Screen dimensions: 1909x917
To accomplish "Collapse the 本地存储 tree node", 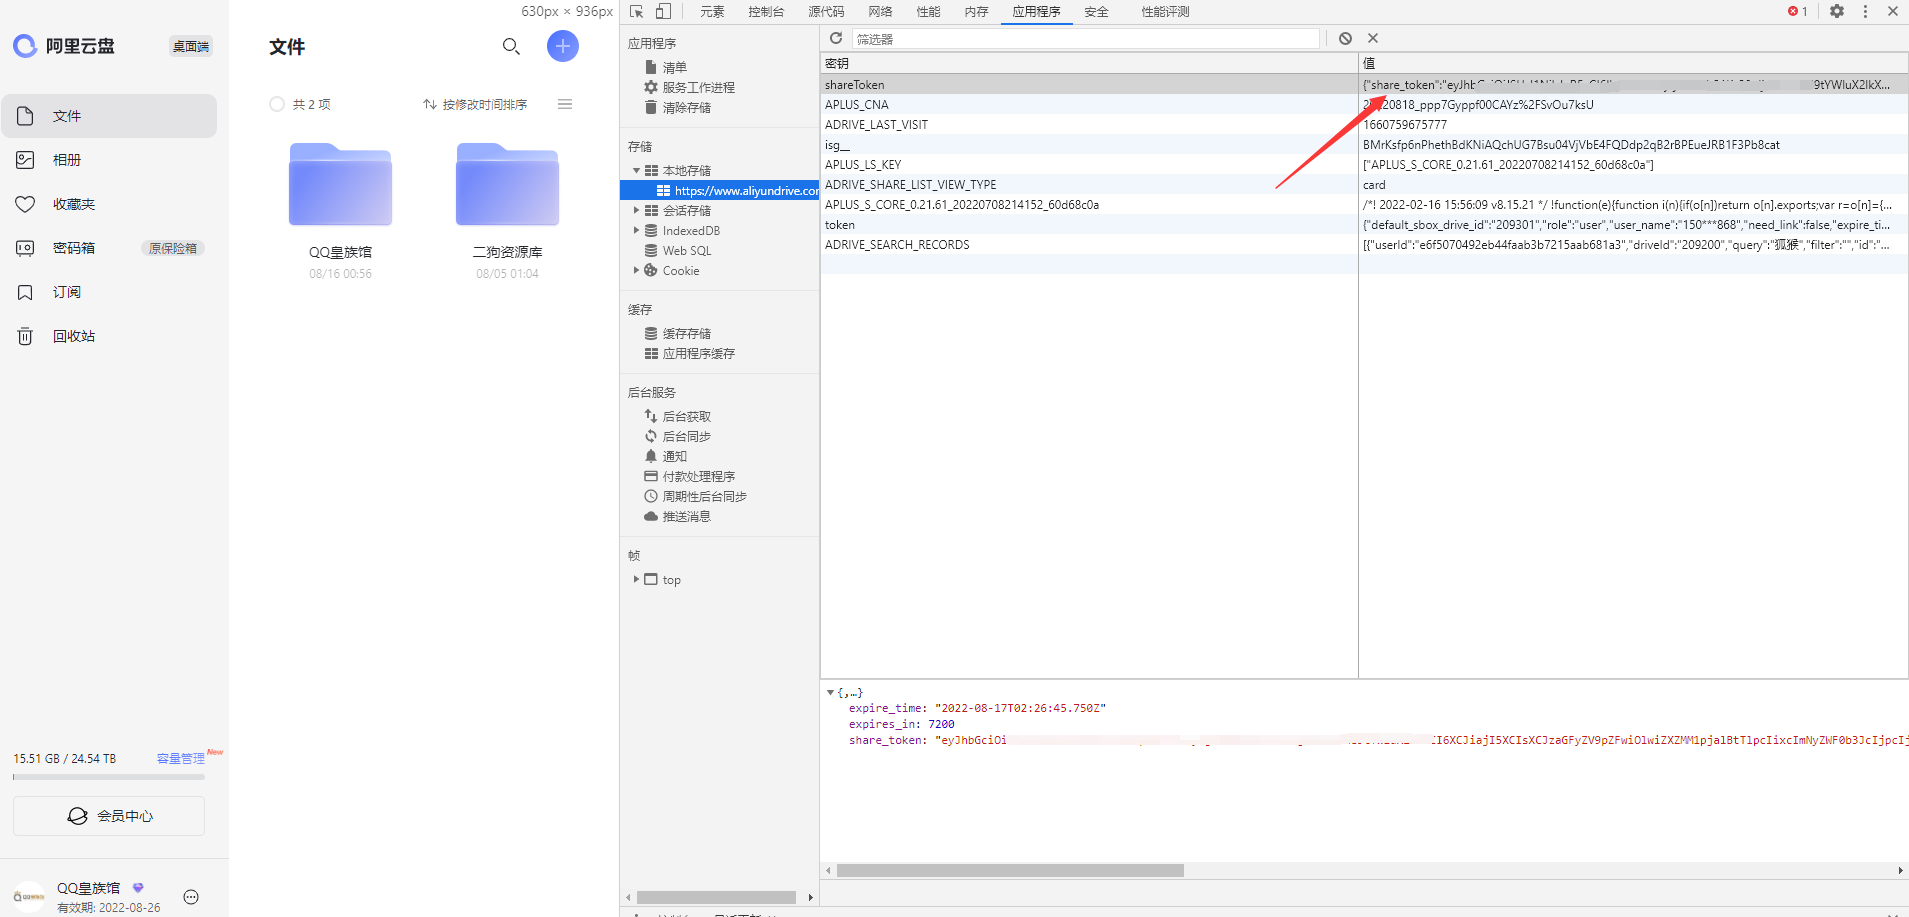I will [x=636, y=171].
